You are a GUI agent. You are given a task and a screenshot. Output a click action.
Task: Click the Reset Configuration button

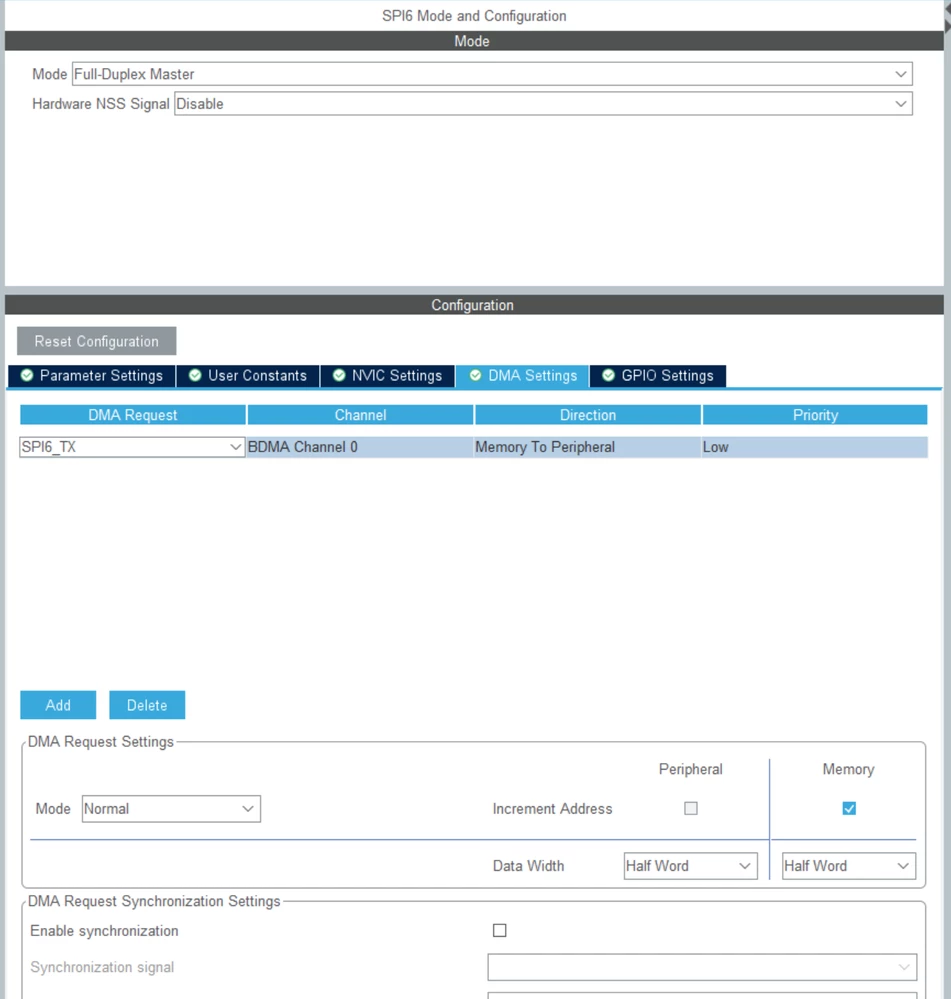click(x=97, y=341)
